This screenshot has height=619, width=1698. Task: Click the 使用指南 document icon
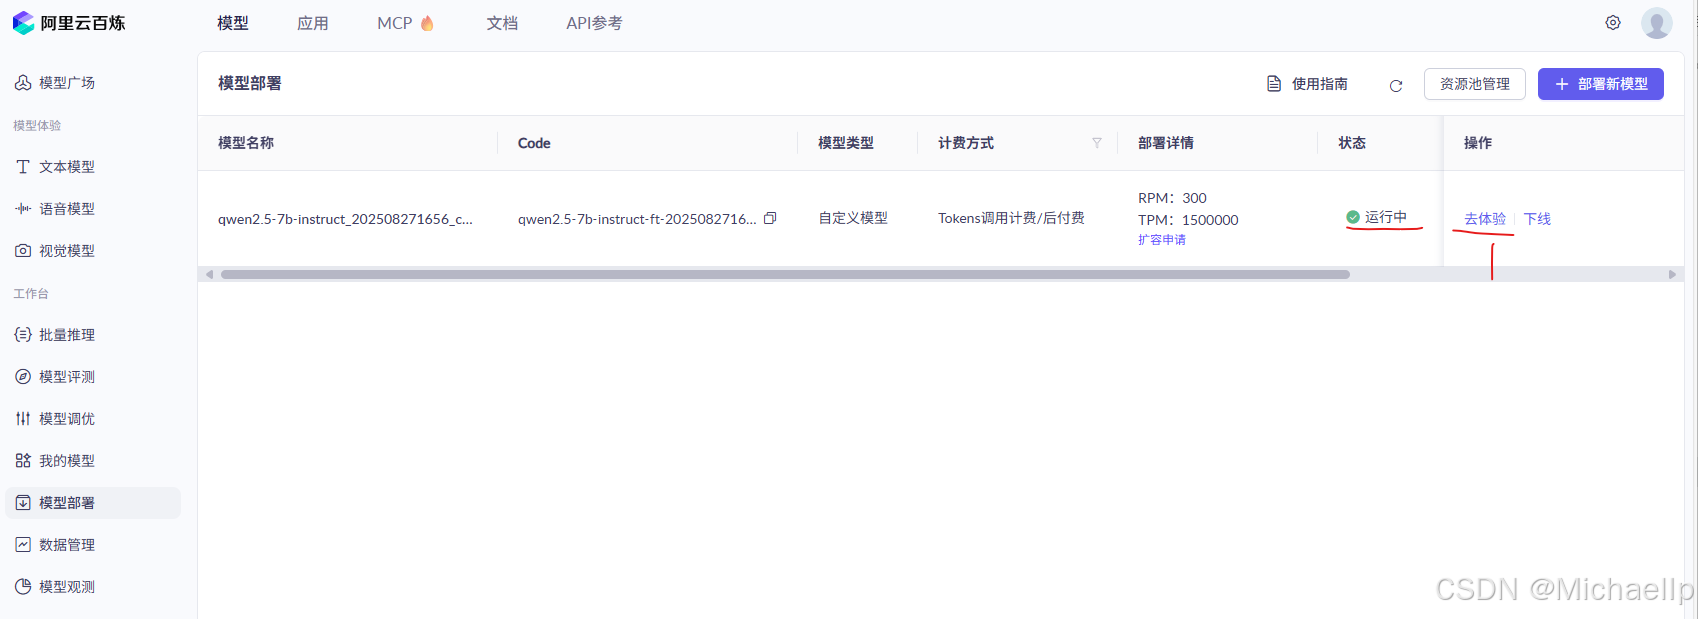tap(1274, 84)
